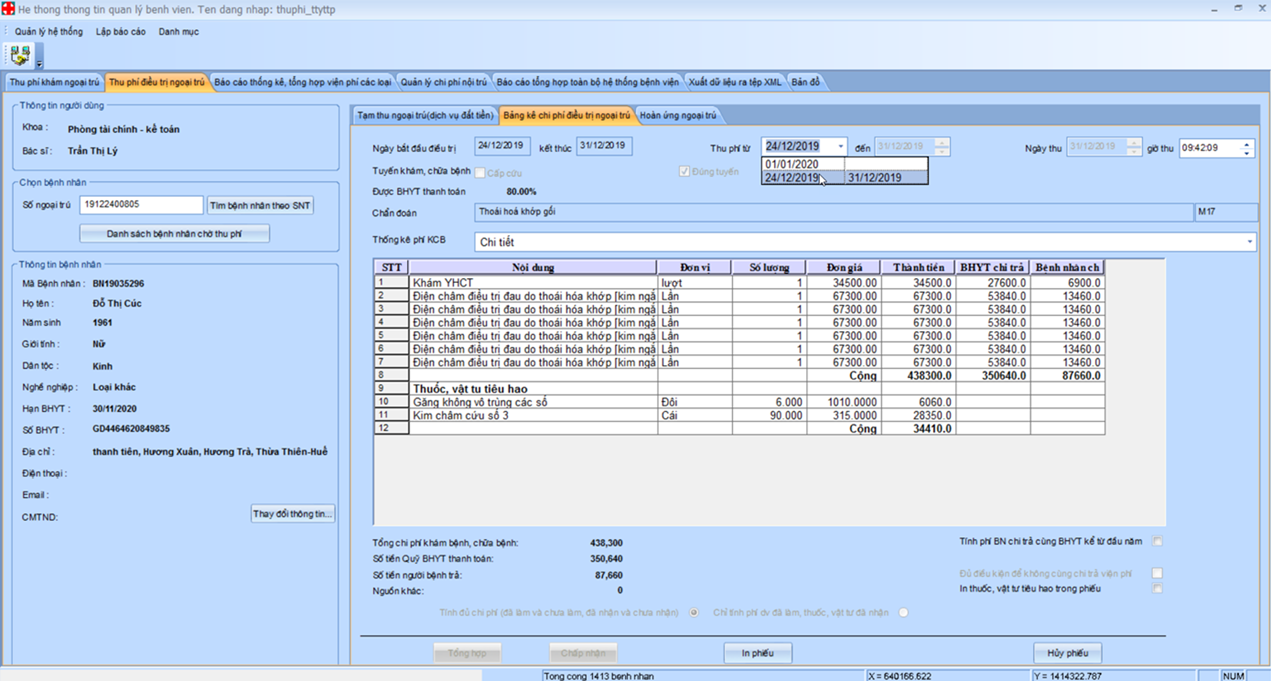Viewport: 1271px width, 683px height.
Task: Click the Đơn vị column header
Action: pyautogui.click(x=695, y=267)
